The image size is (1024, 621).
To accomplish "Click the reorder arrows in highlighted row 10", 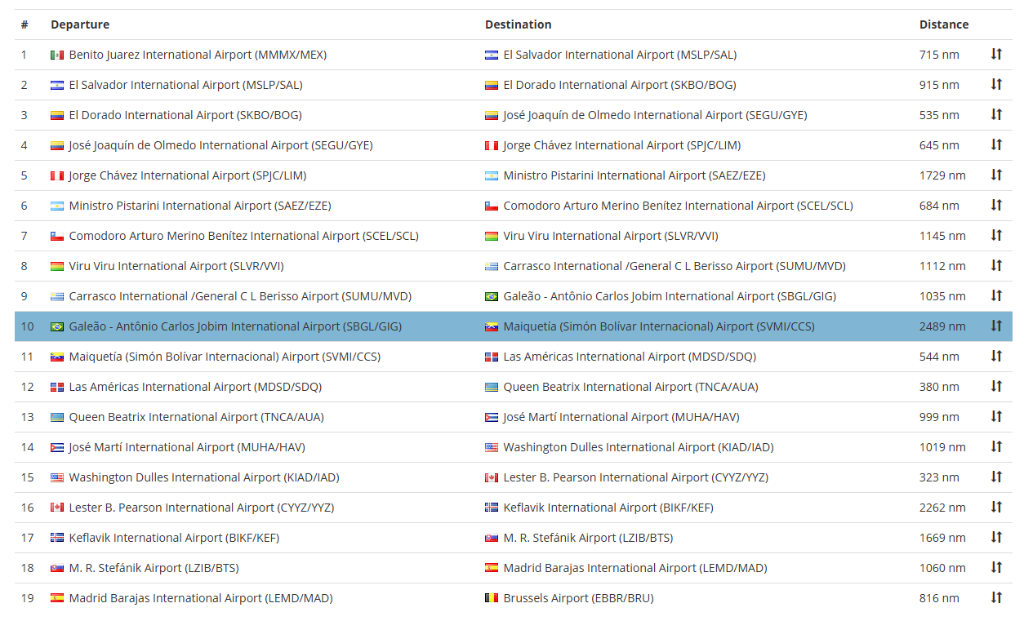I will [996, 326].
